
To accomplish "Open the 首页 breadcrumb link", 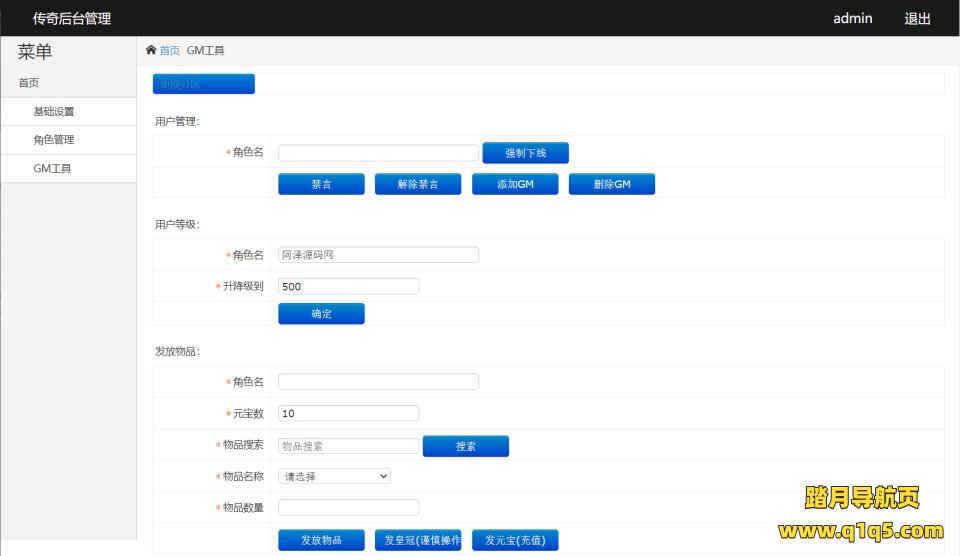I will pyautogui.click(x=170, y=50).
